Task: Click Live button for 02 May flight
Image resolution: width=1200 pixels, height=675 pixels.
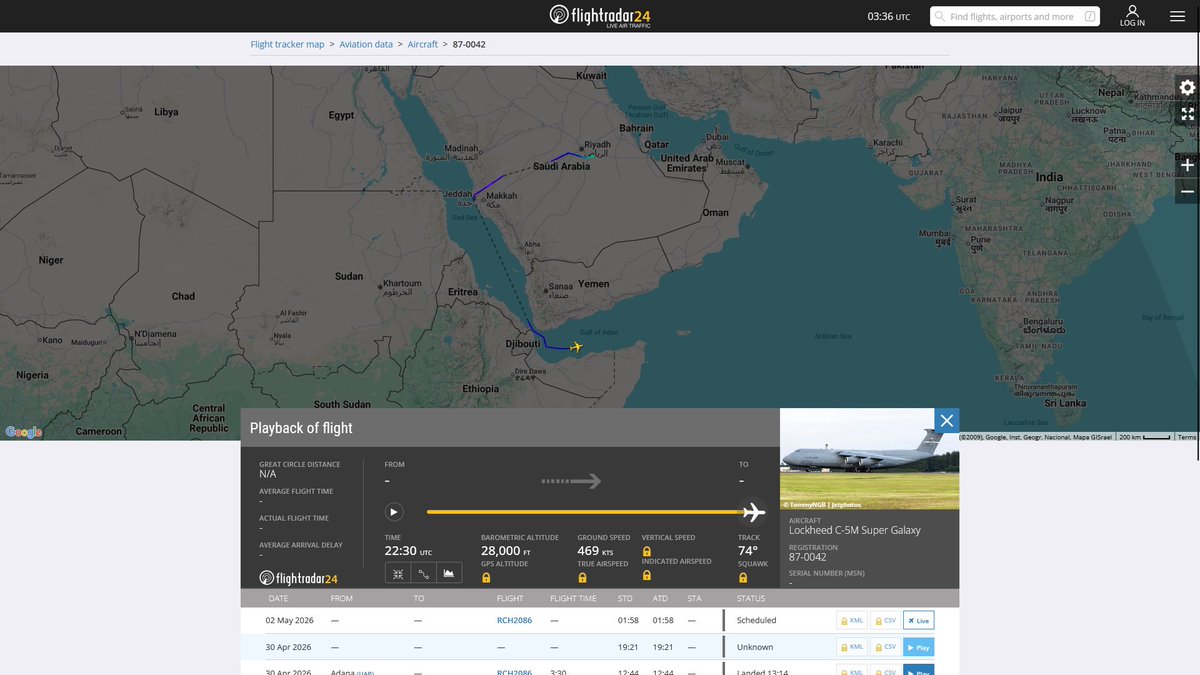Action: (x=918, y=620)
